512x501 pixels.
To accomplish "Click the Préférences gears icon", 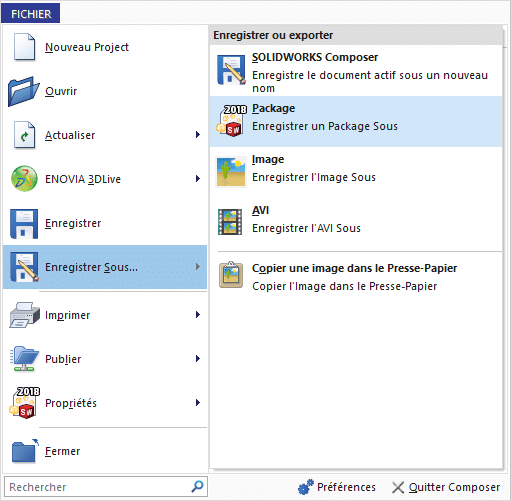I will tap(305, 487).
